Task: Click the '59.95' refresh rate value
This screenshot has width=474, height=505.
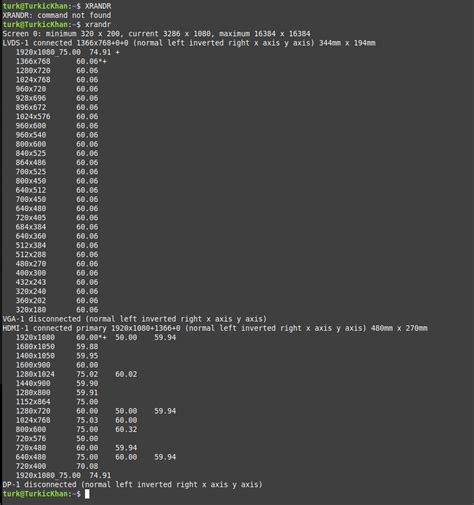Action: pyautogui.click(x=87, y=356)
